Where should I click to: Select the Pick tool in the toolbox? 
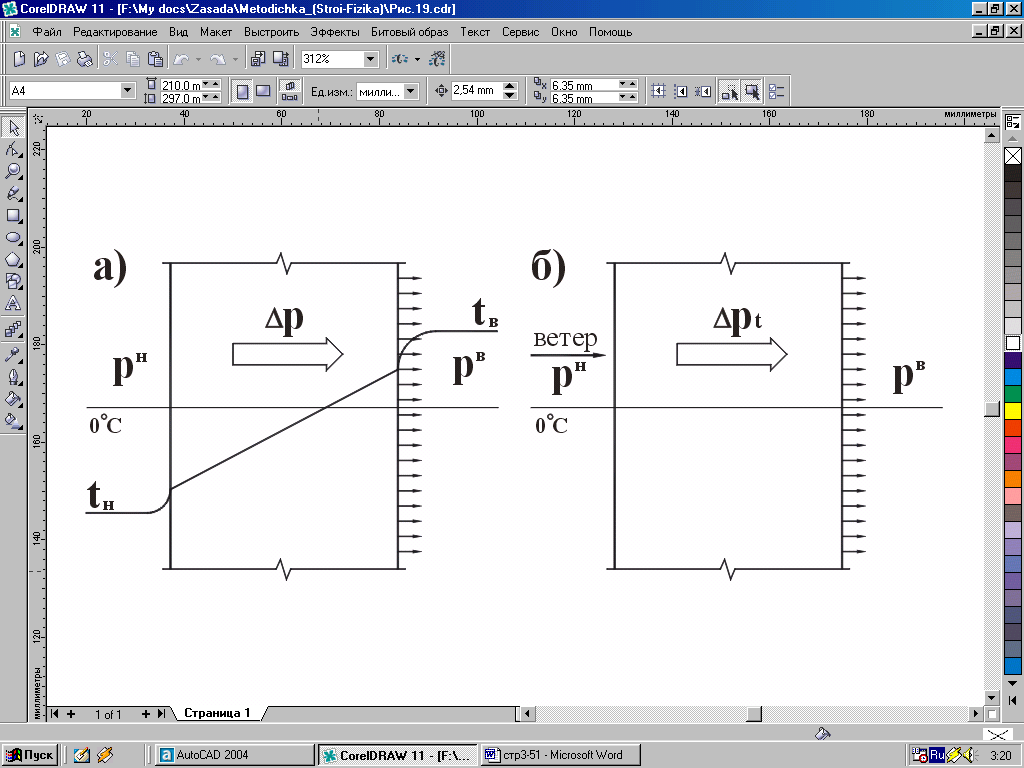pos(13,128)
